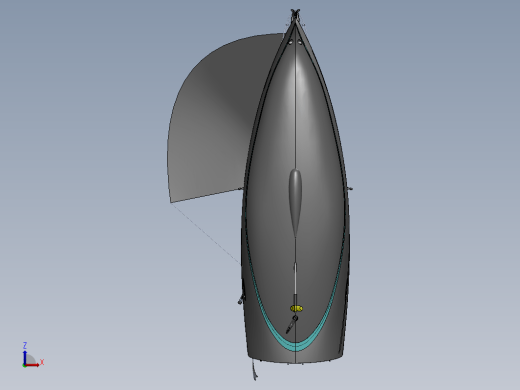Select the yellow part near the stern
Image resolution: width=520 pixels, height=390 pixels.
pos(296,309)
